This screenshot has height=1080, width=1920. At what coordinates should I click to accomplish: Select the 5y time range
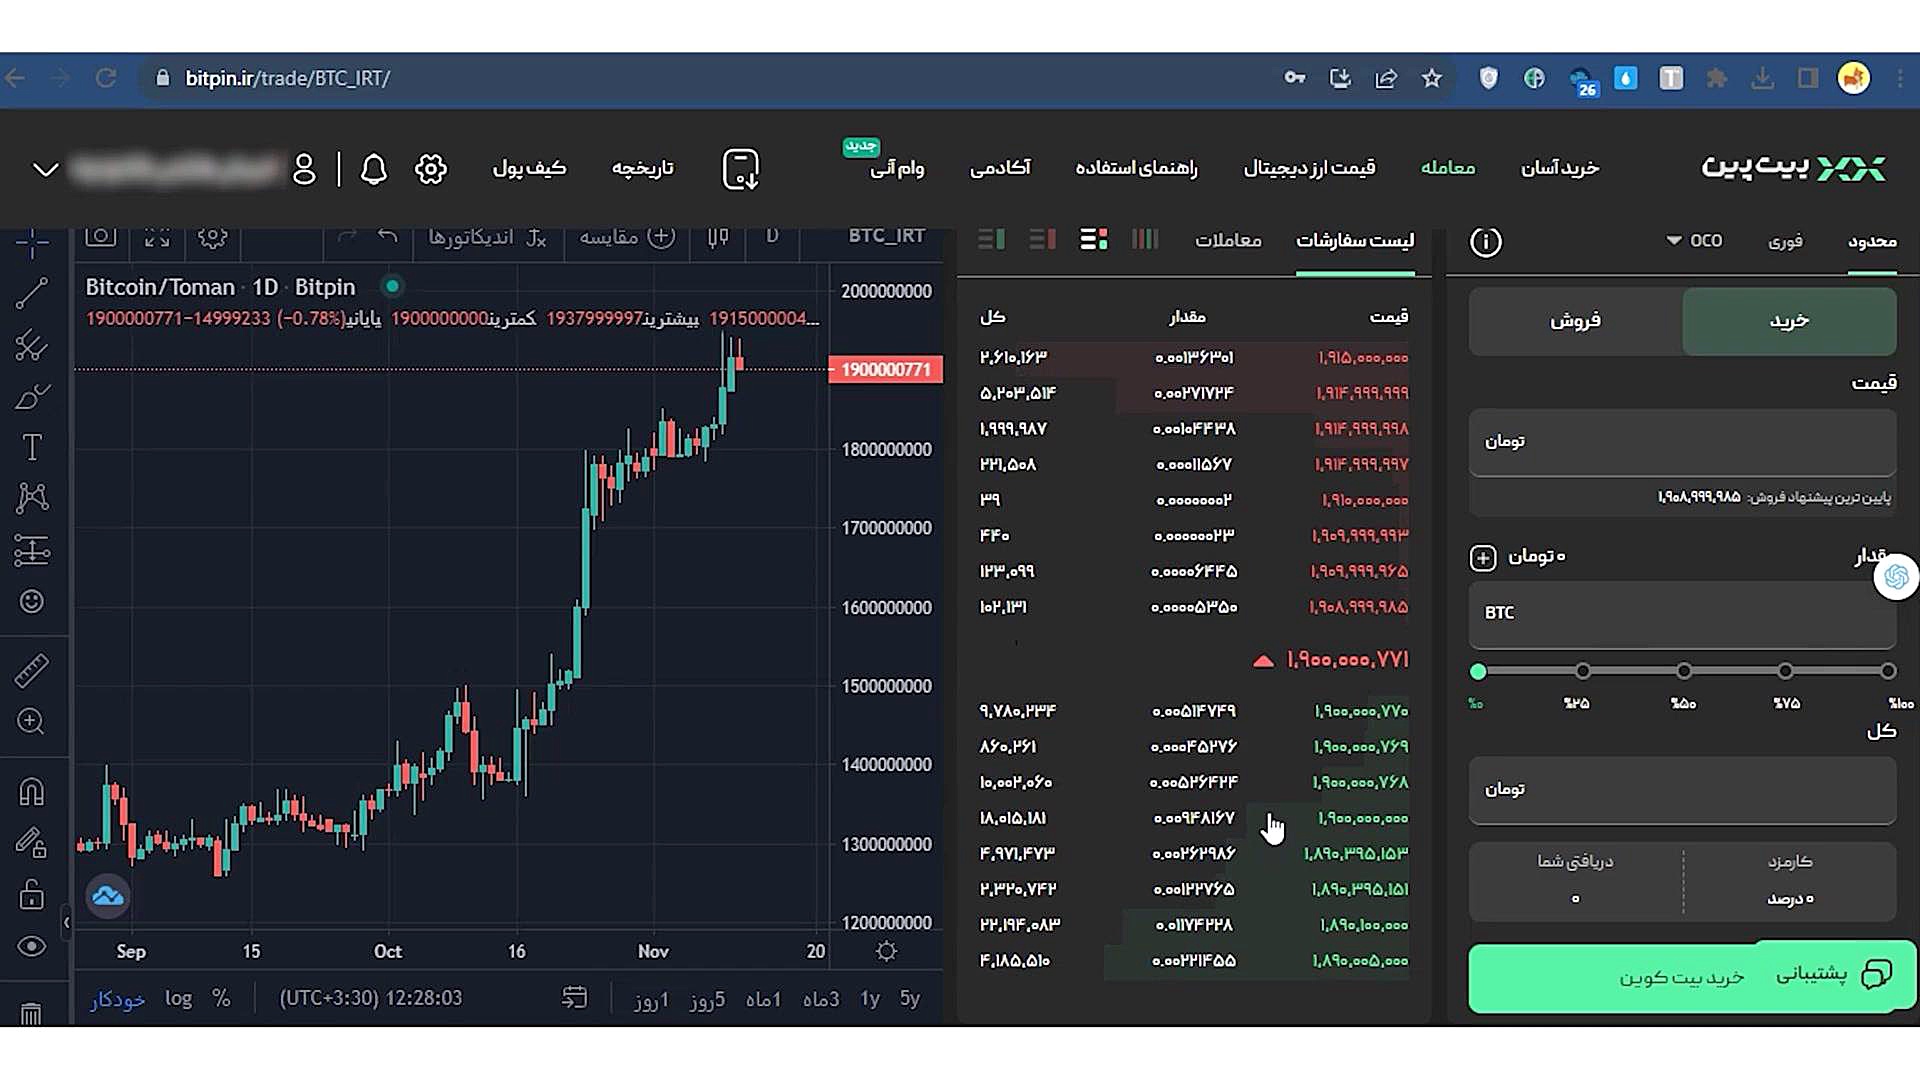click(x=909, y=998)
